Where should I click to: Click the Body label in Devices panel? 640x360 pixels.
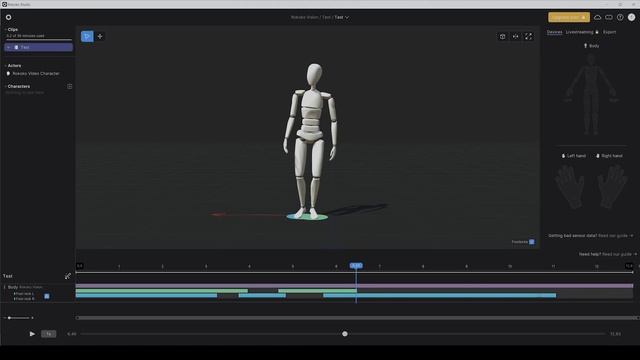[594, 46]
